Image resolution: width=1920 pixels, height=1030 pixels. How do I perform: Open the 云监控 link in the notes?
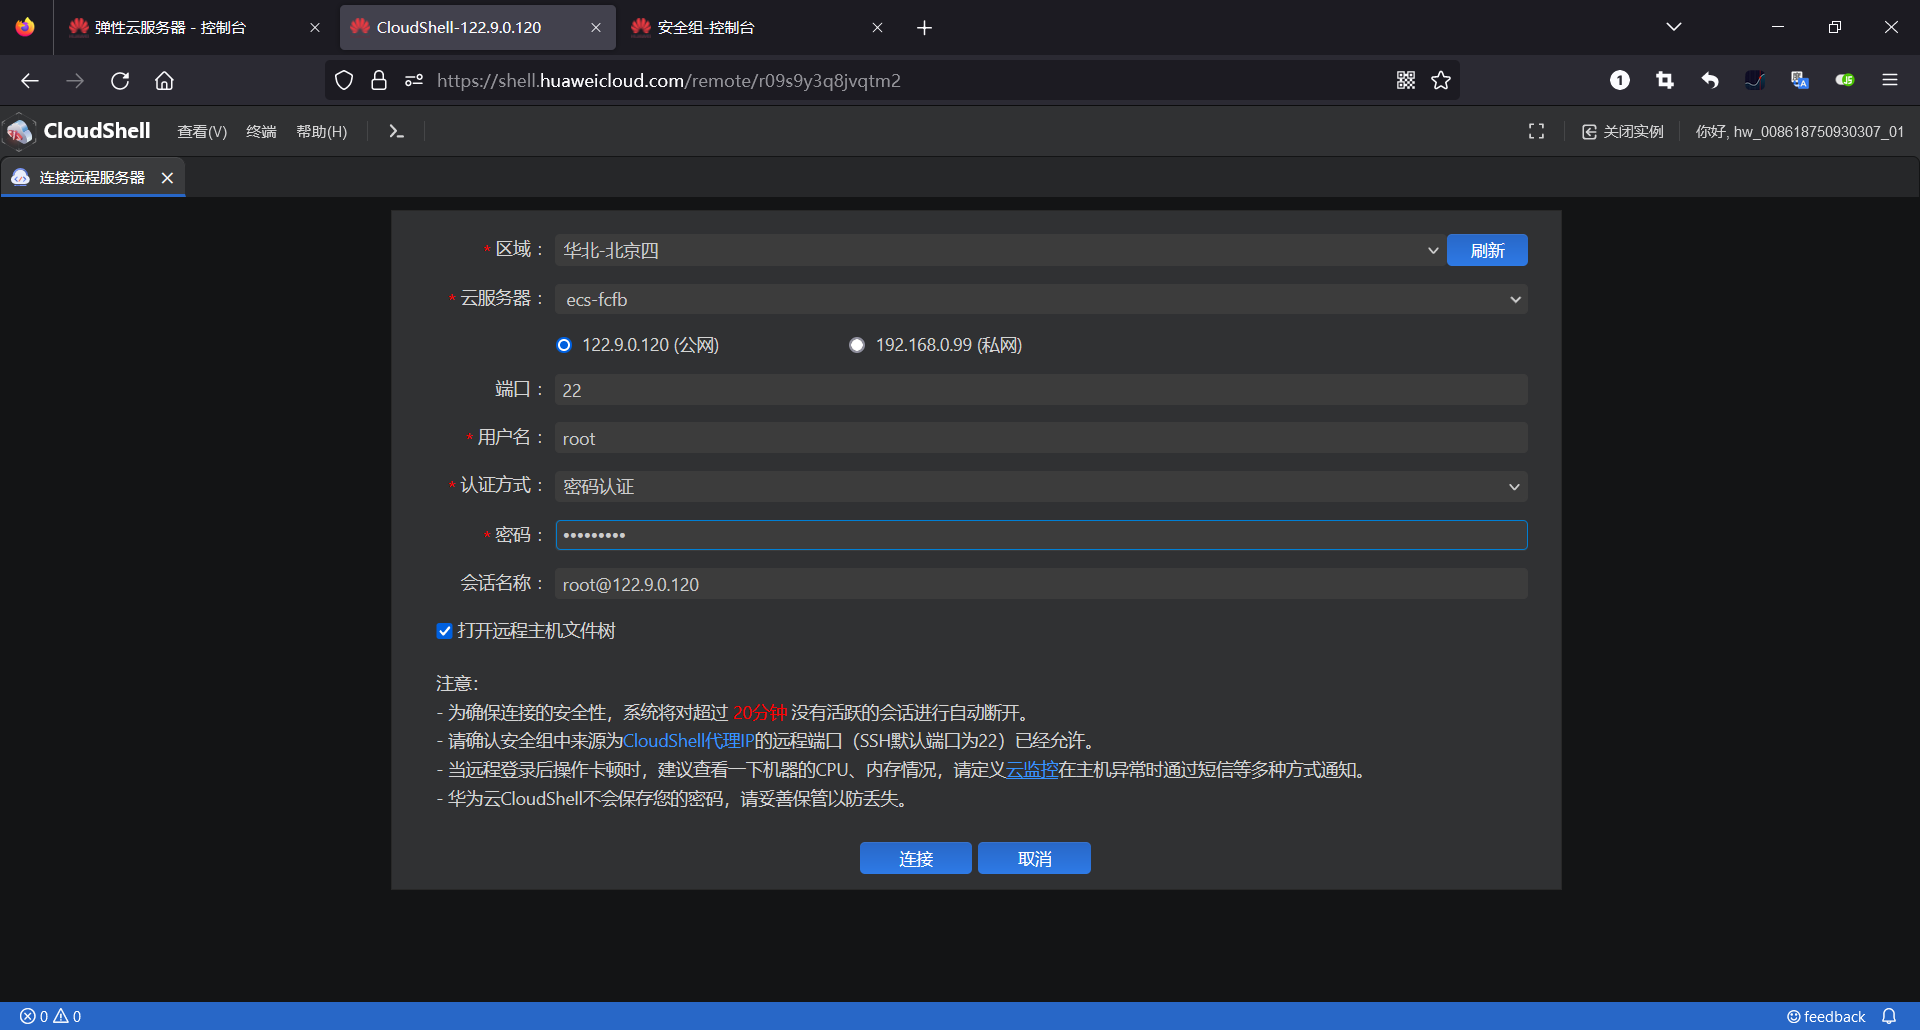click(1032, 770)
